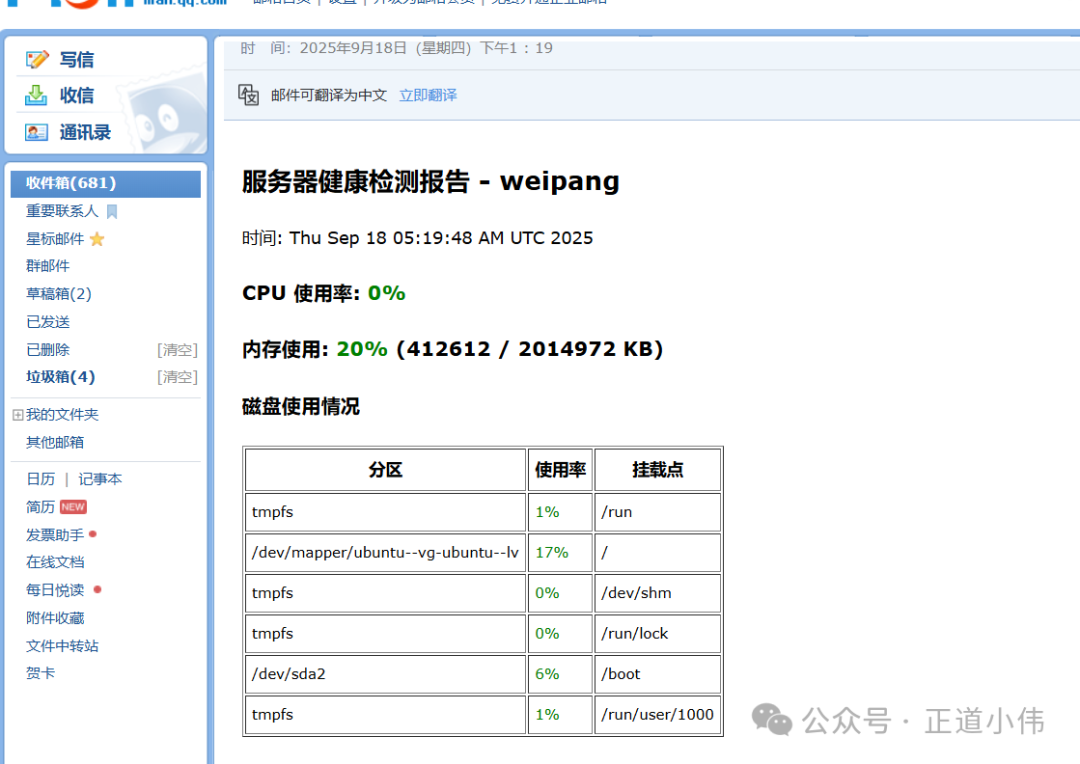
Task: Open 我的文件夹 folder list
Action: (x=62, y=415)
